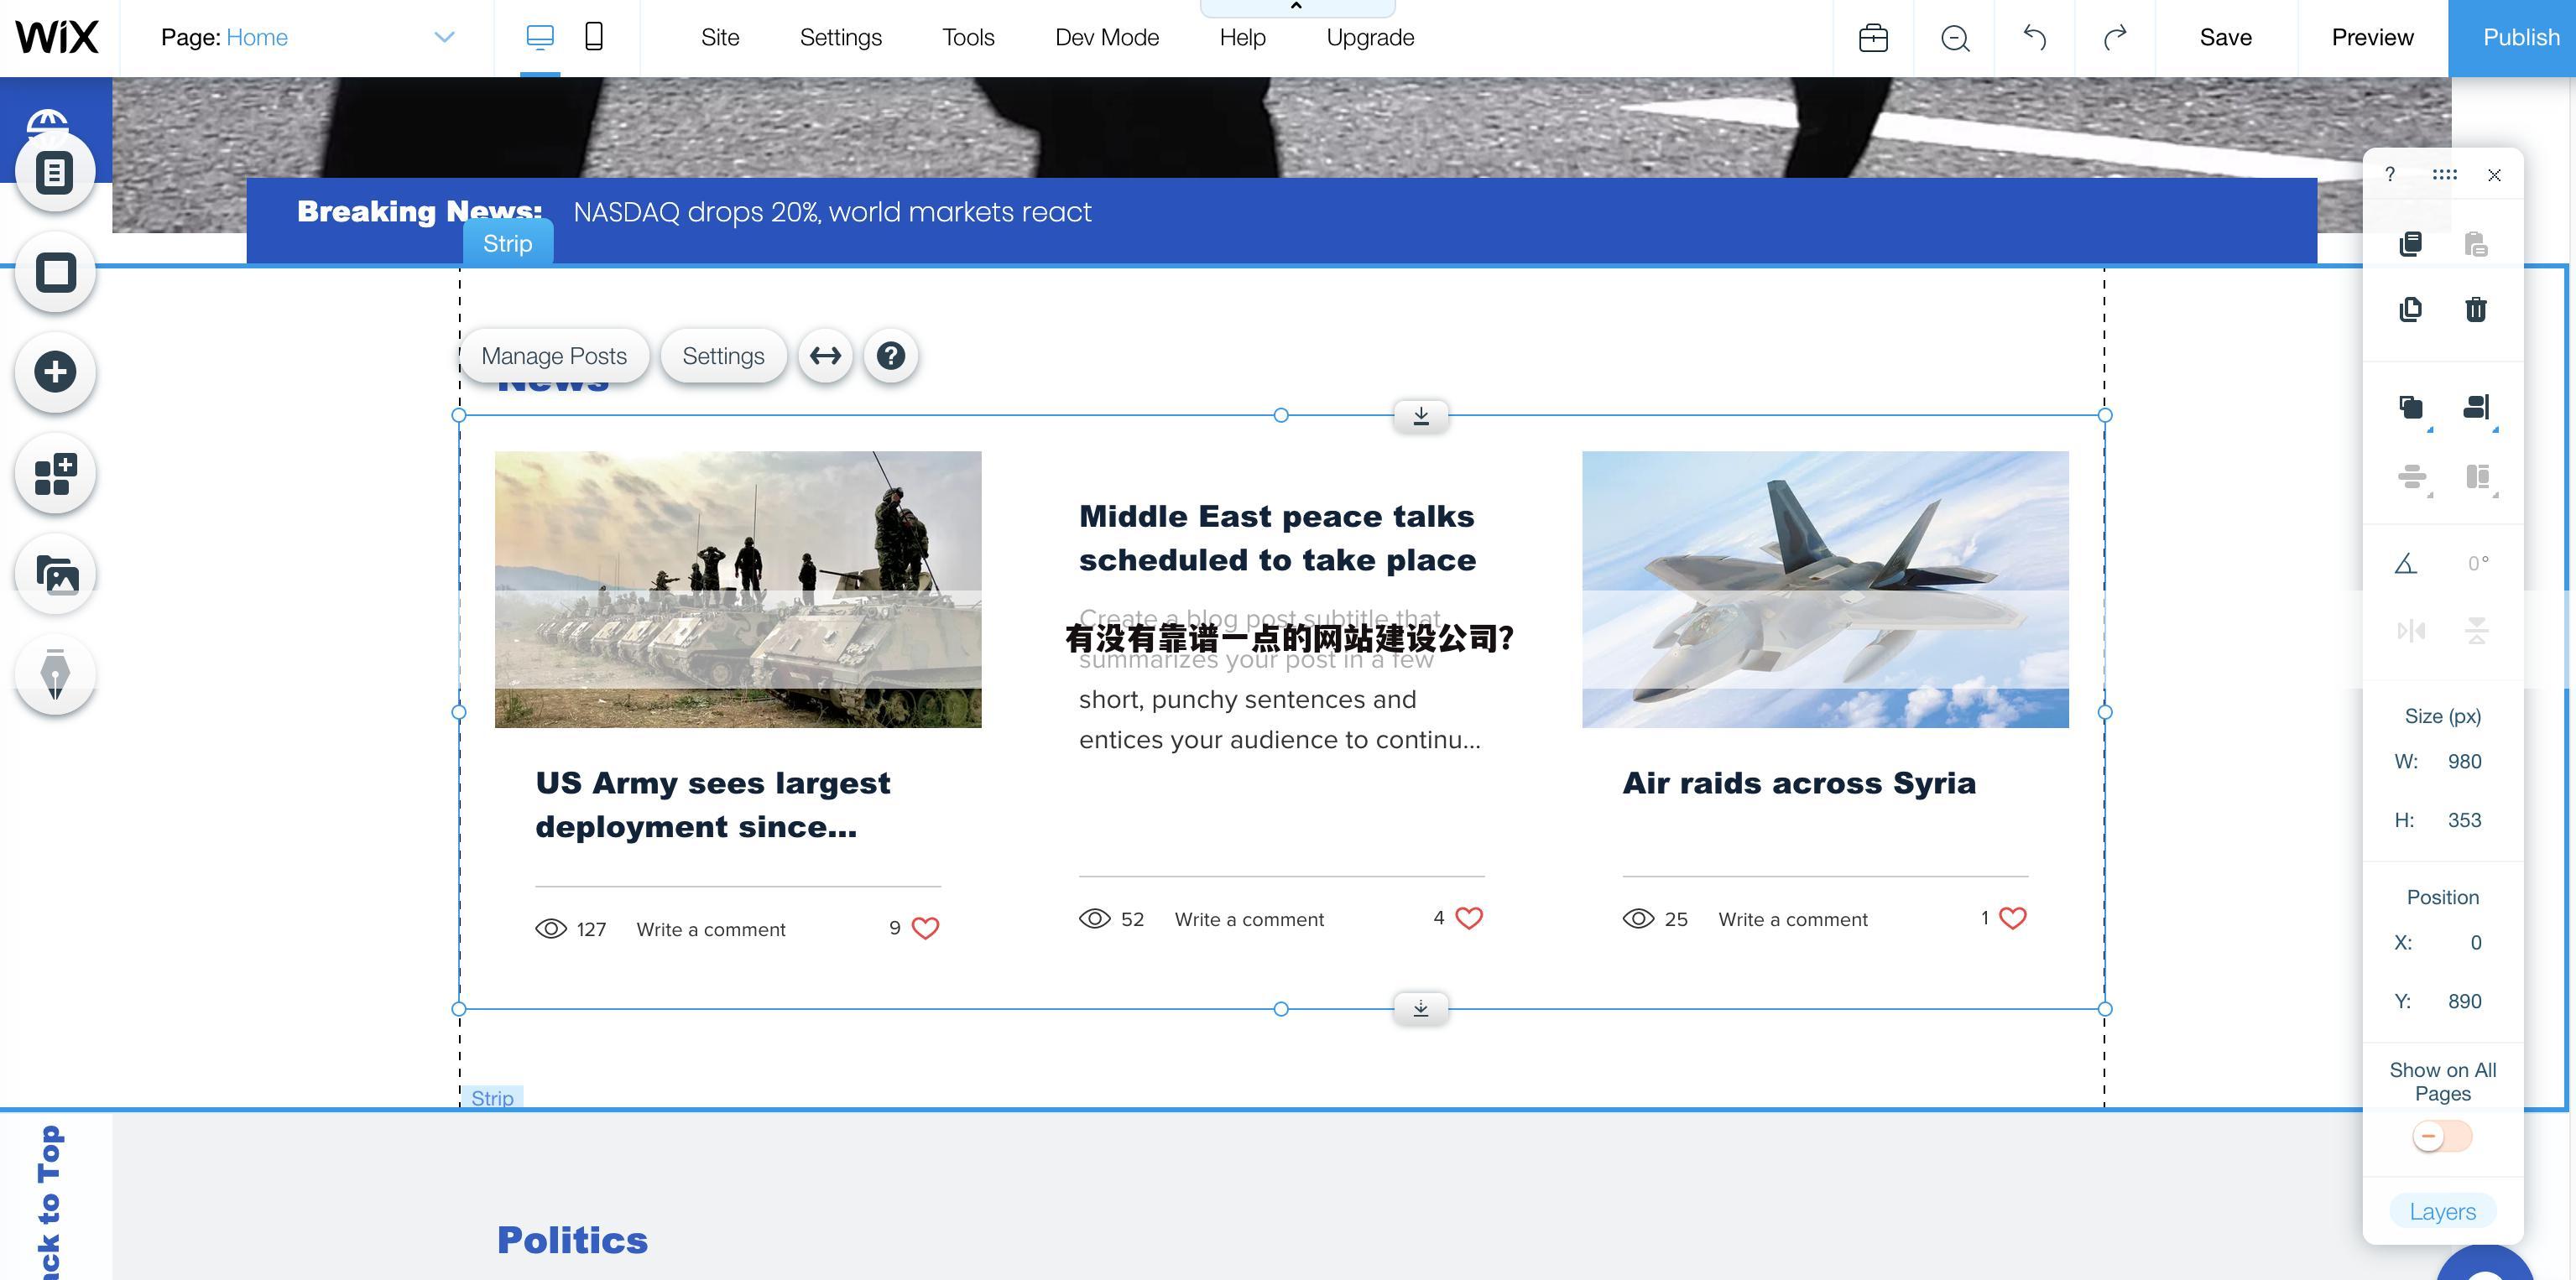
Task: Publish the site
Action: (2512, 38)
